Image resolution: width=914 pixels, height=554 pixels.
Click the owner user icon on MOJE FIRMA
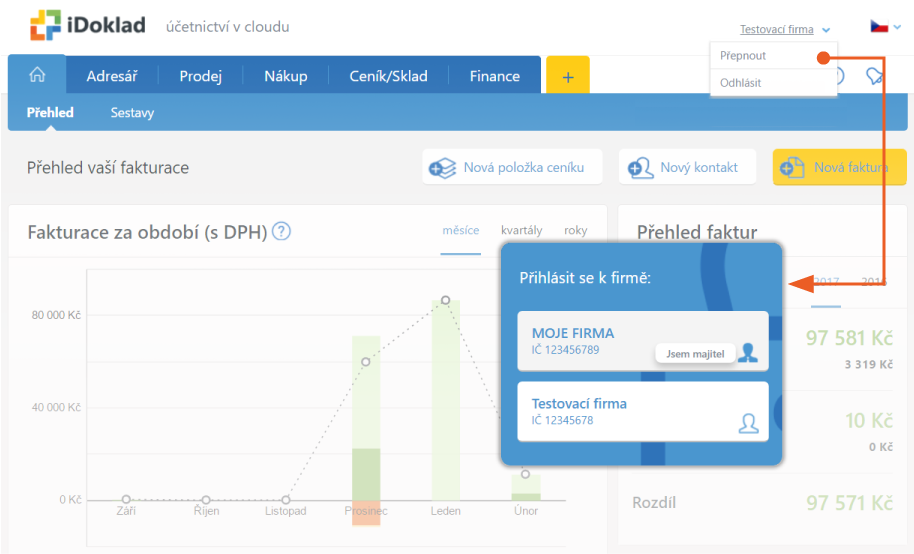tap(748, 353)
